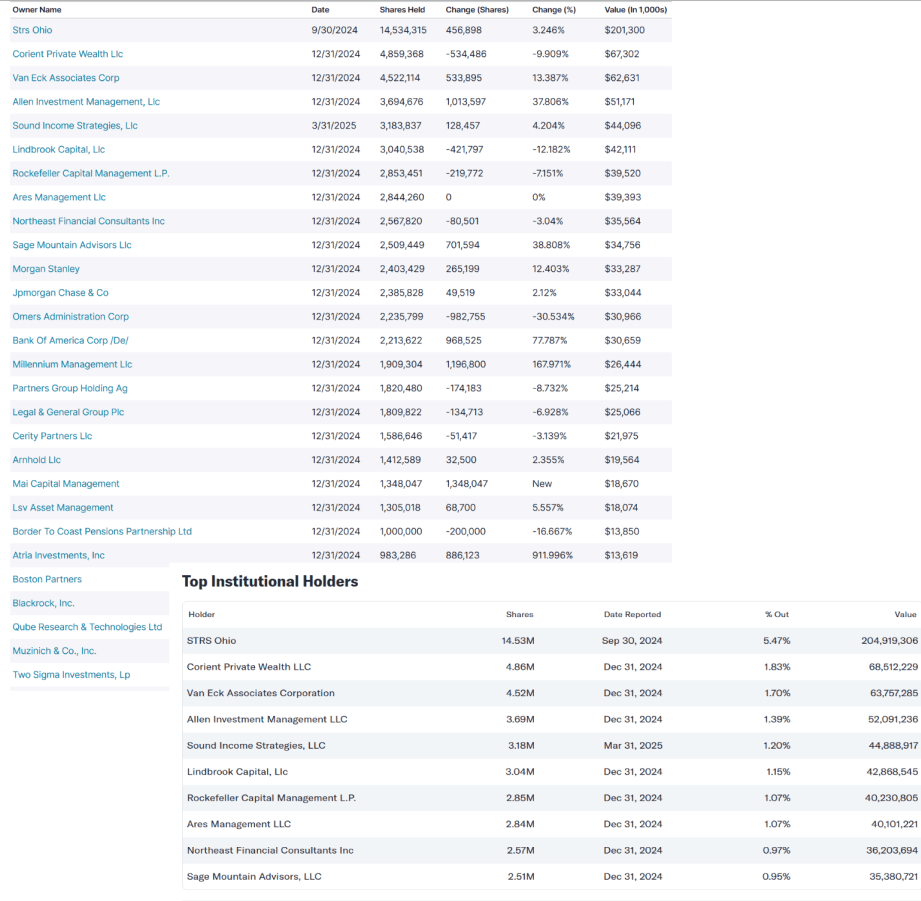Sort by the Shares Held column header

pyautogui.click(x=399, y=9)
